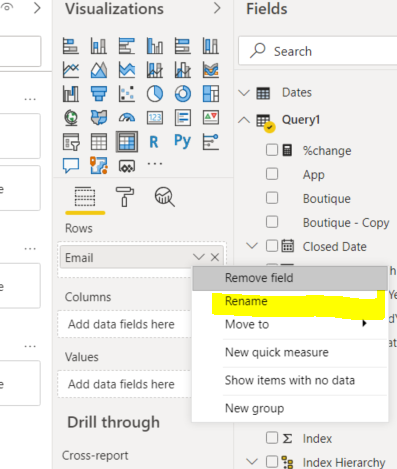Select the Key influencers visual
This screenshot has height=469, width=397.
[x=211, y=142]
